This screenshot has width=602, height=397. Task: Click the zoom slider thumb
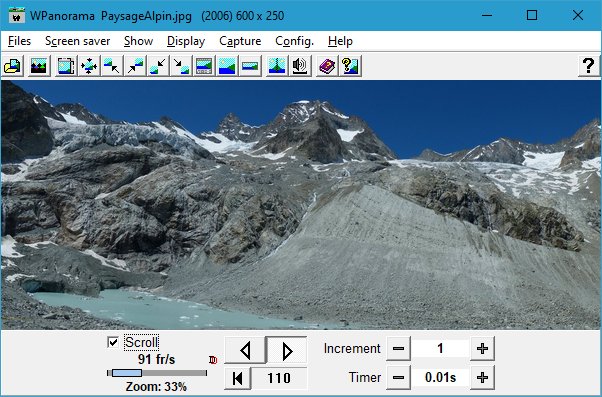[127, 373]
